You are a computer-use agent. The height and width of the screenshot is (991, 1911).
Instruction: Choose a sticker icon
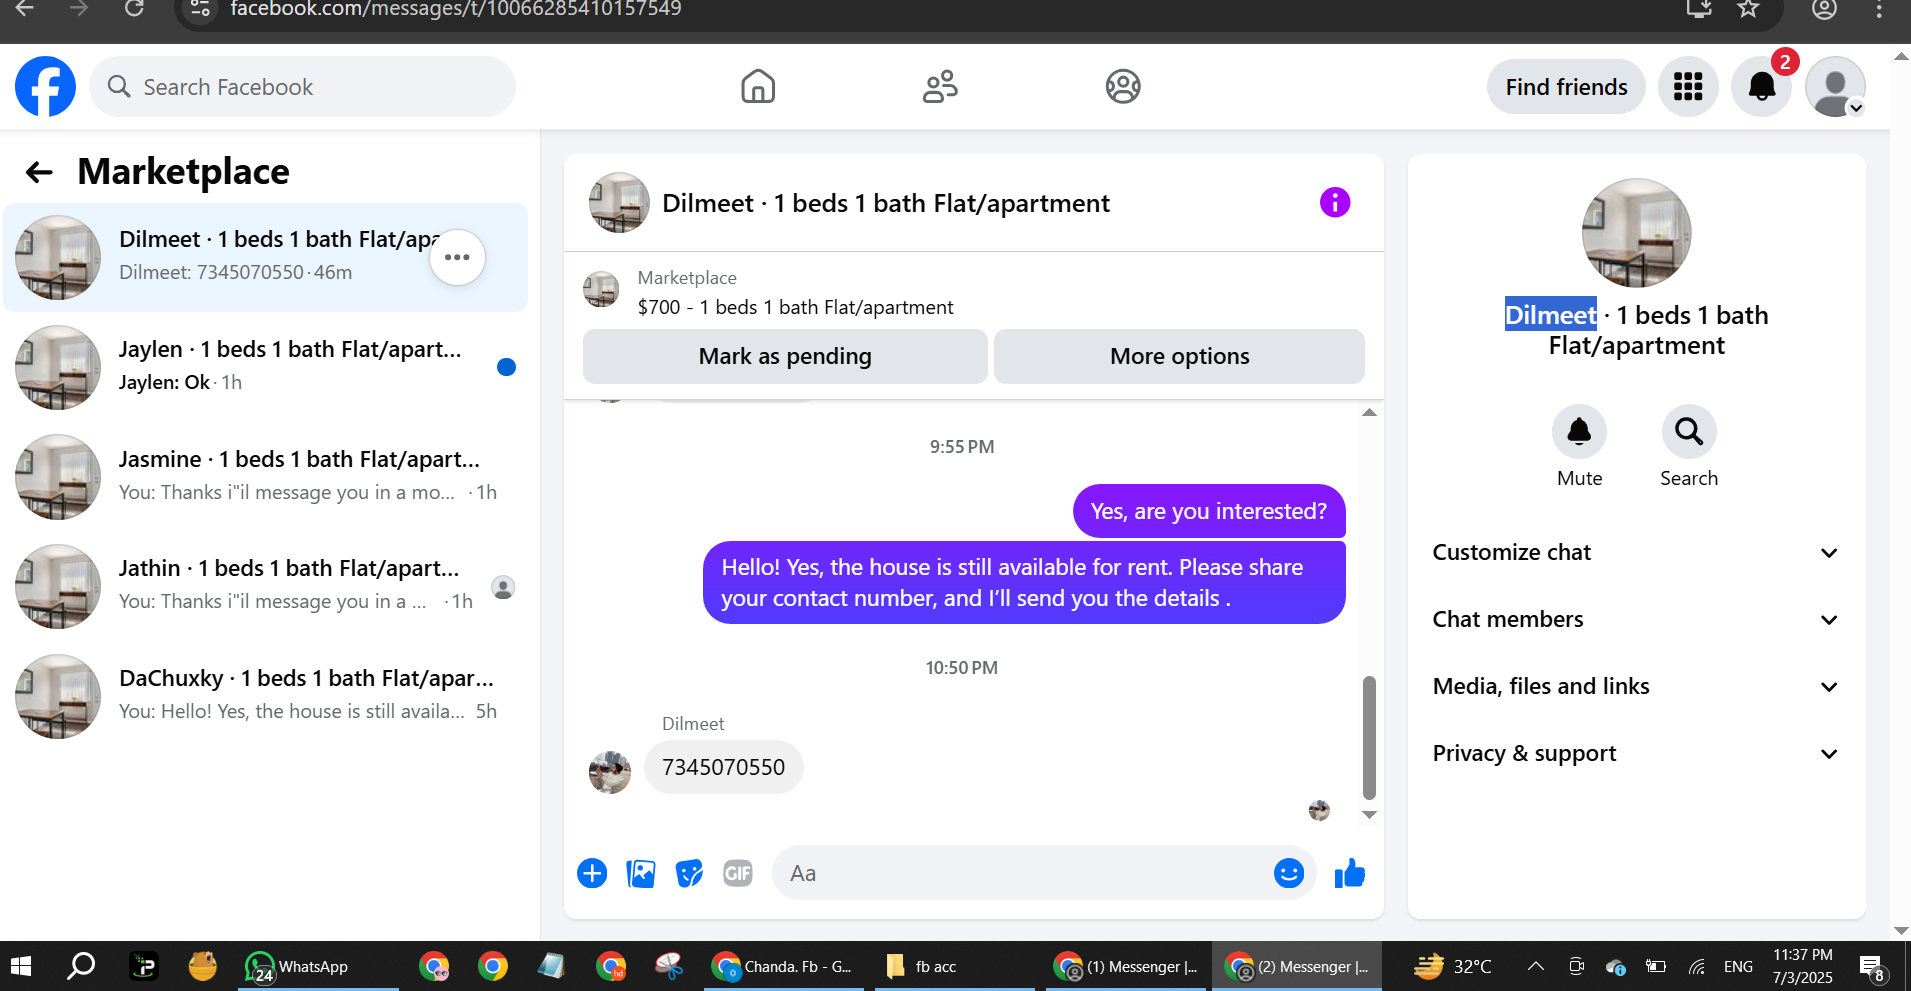click(689, 873)
